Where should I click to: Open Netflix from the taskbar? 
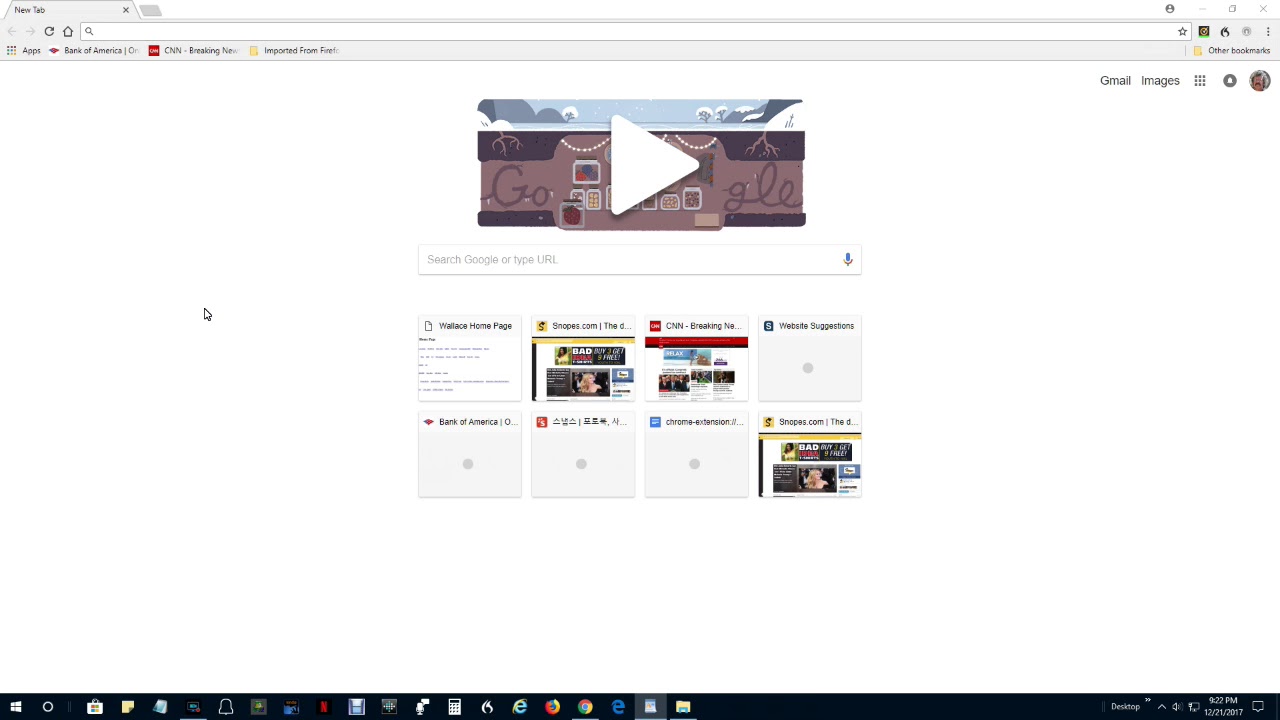[x=323, y=707]
